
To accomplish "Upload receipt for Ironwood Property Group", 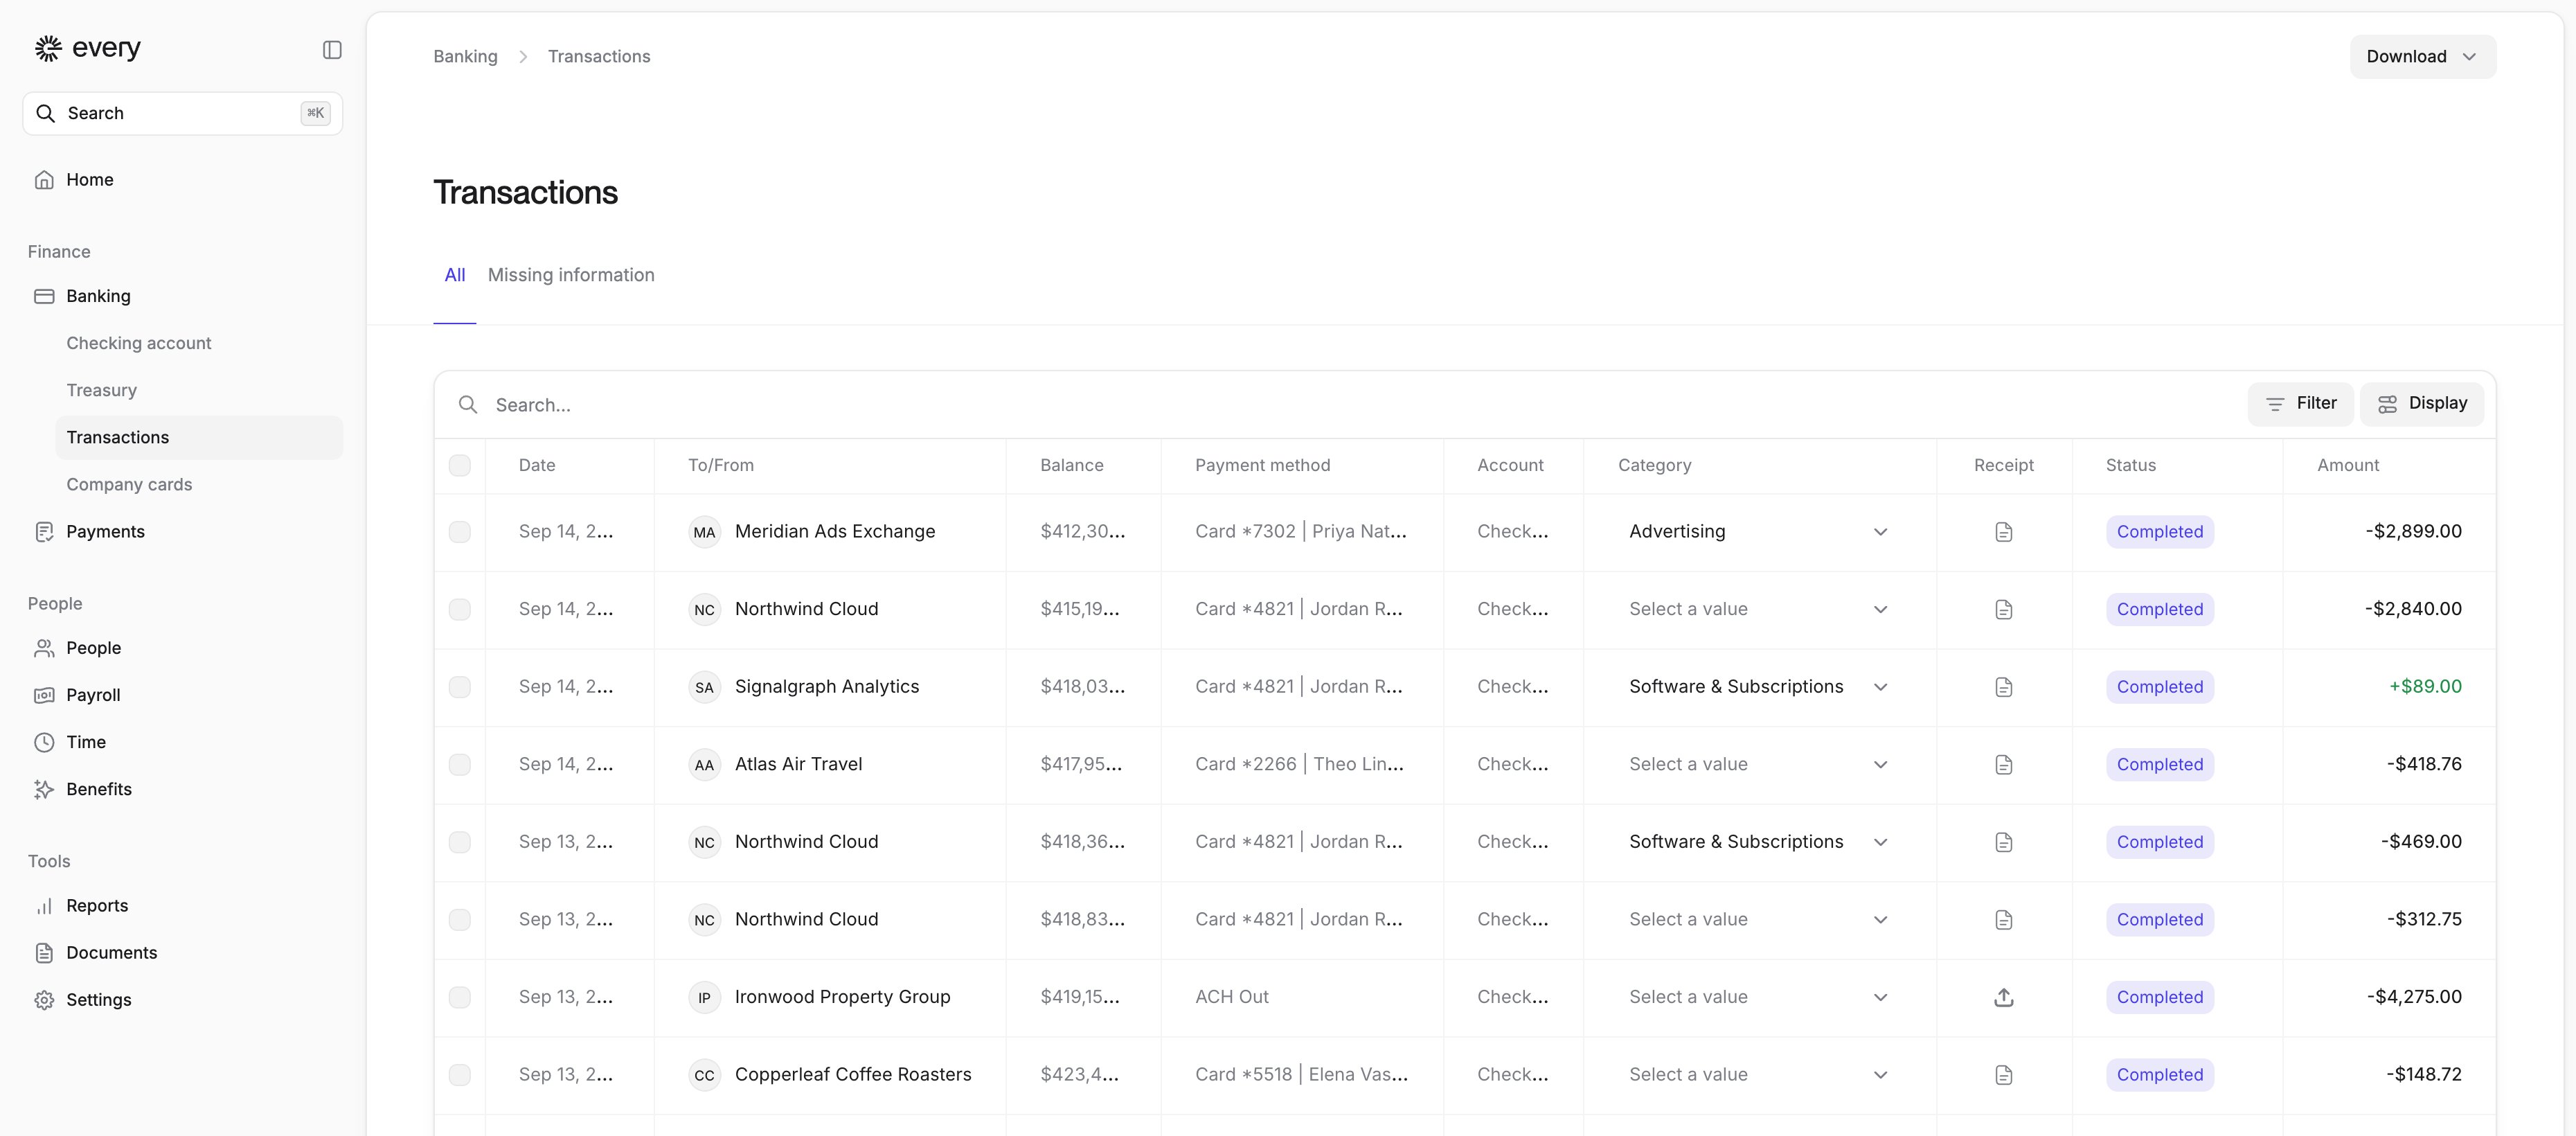I will pyautogui.click(x=2003, y=997).
